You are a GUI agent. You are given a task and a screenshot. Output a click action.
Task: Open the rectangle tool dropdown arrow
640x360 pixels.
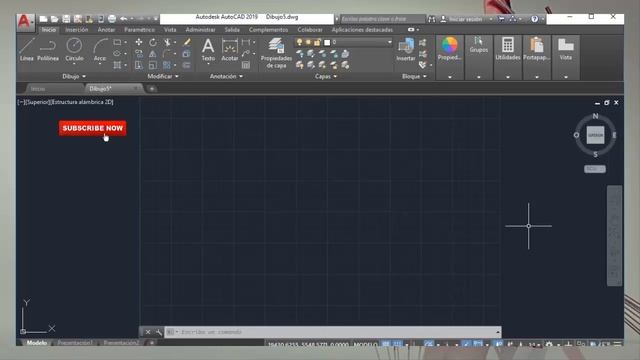tap(125, 42)
